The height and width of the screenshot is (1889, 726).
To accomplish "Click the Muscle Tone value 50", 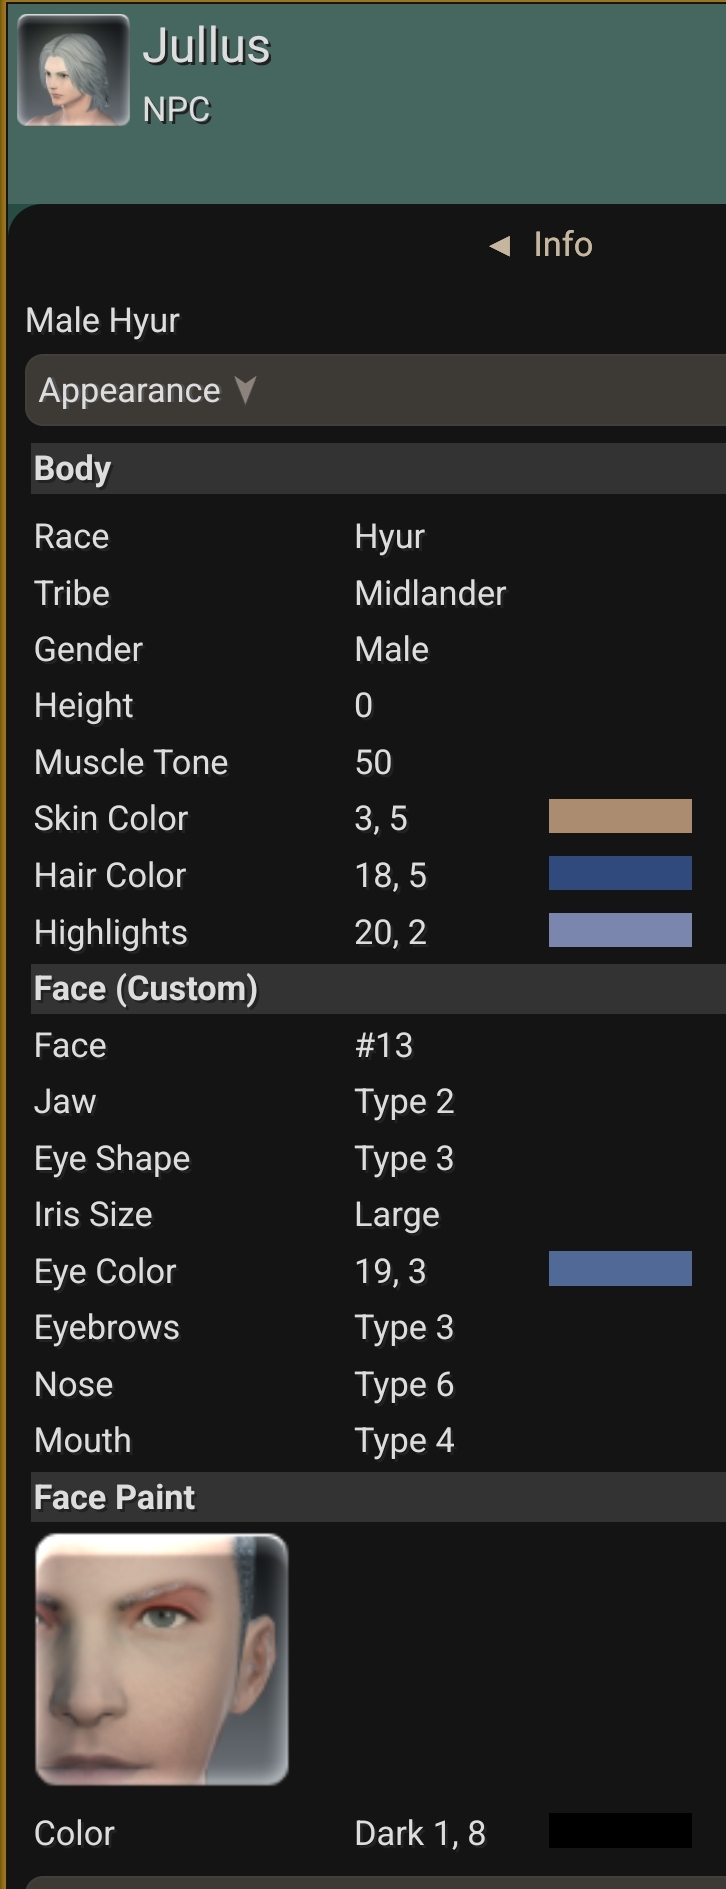I will point(373,763).
